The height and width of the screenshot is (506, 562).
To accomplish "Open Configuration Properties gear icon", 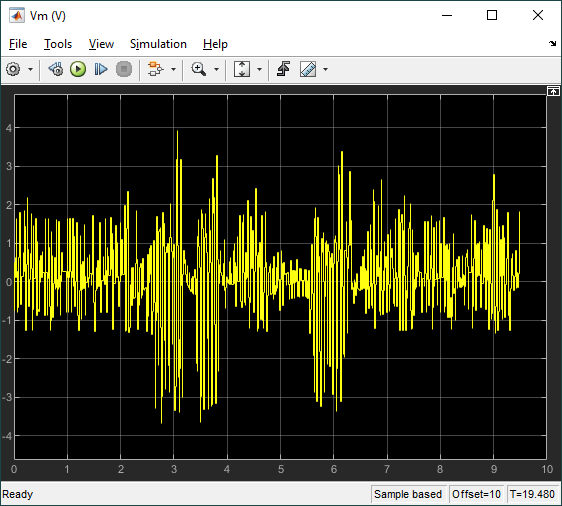I will (x=13, y=69).
